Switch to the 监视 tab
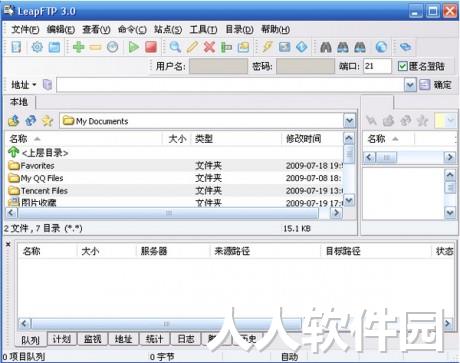The height and width of the screenshot is (363, 460). pyautogui.click(x=93, y=339)
